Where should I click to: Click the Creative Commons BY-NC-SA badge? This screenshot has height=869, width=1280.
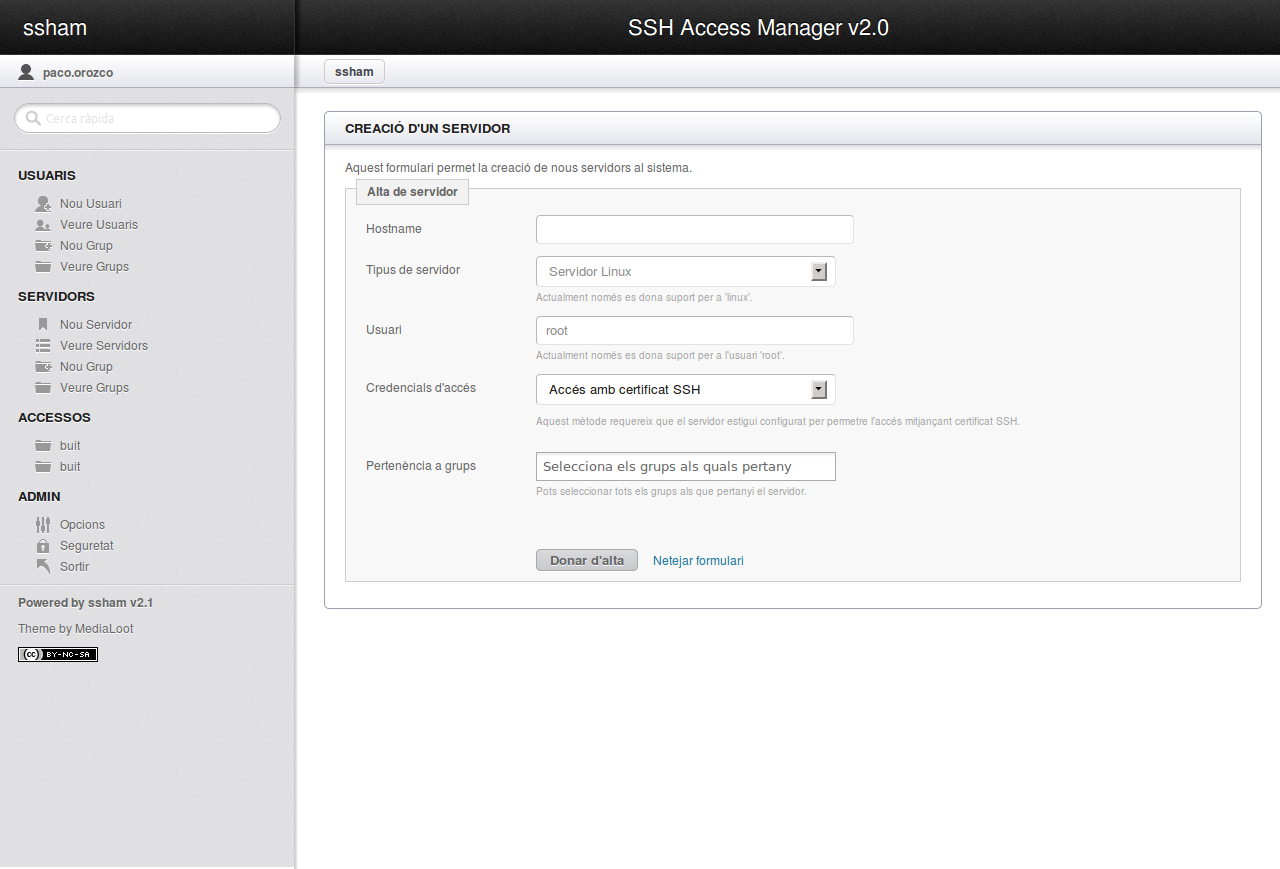[x=57, y=654]
